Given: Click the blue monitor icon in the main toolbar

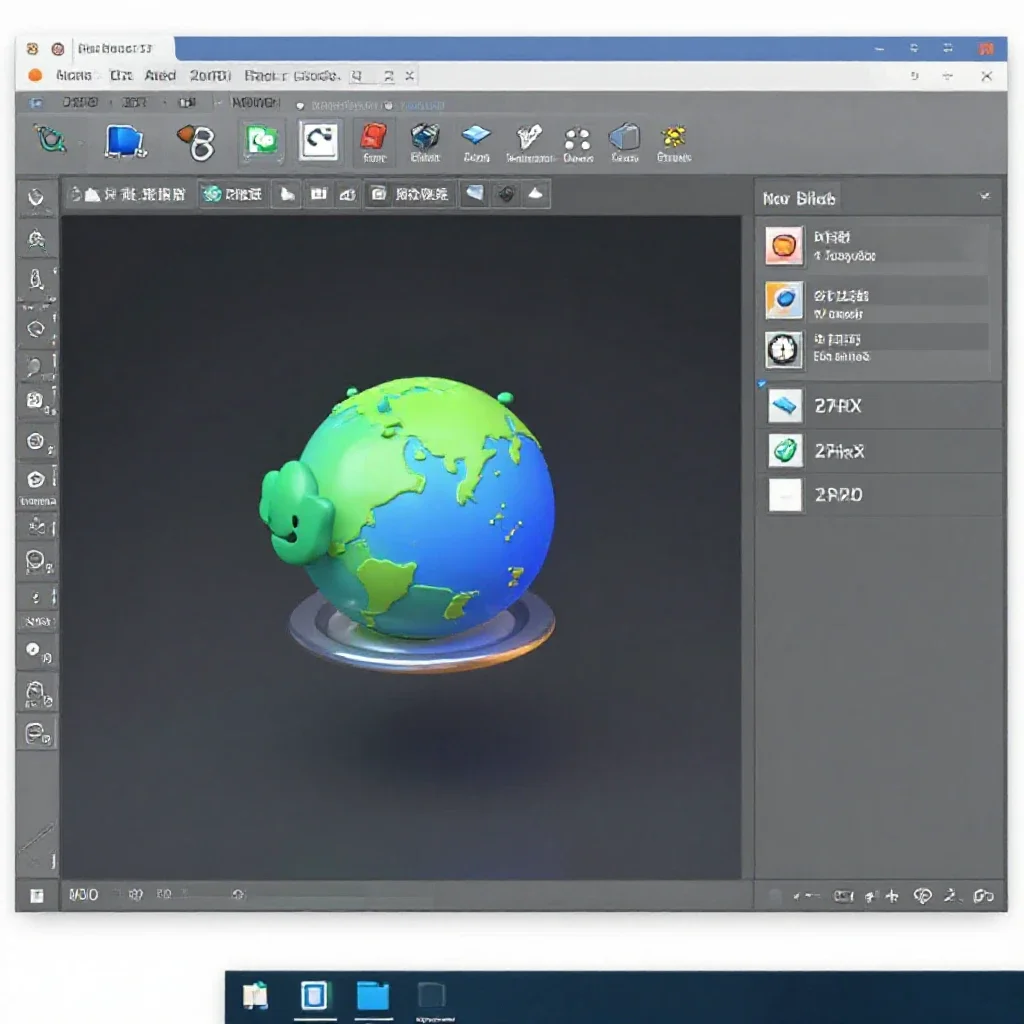Looking at the screenshot, I should (x=124, y=141).
